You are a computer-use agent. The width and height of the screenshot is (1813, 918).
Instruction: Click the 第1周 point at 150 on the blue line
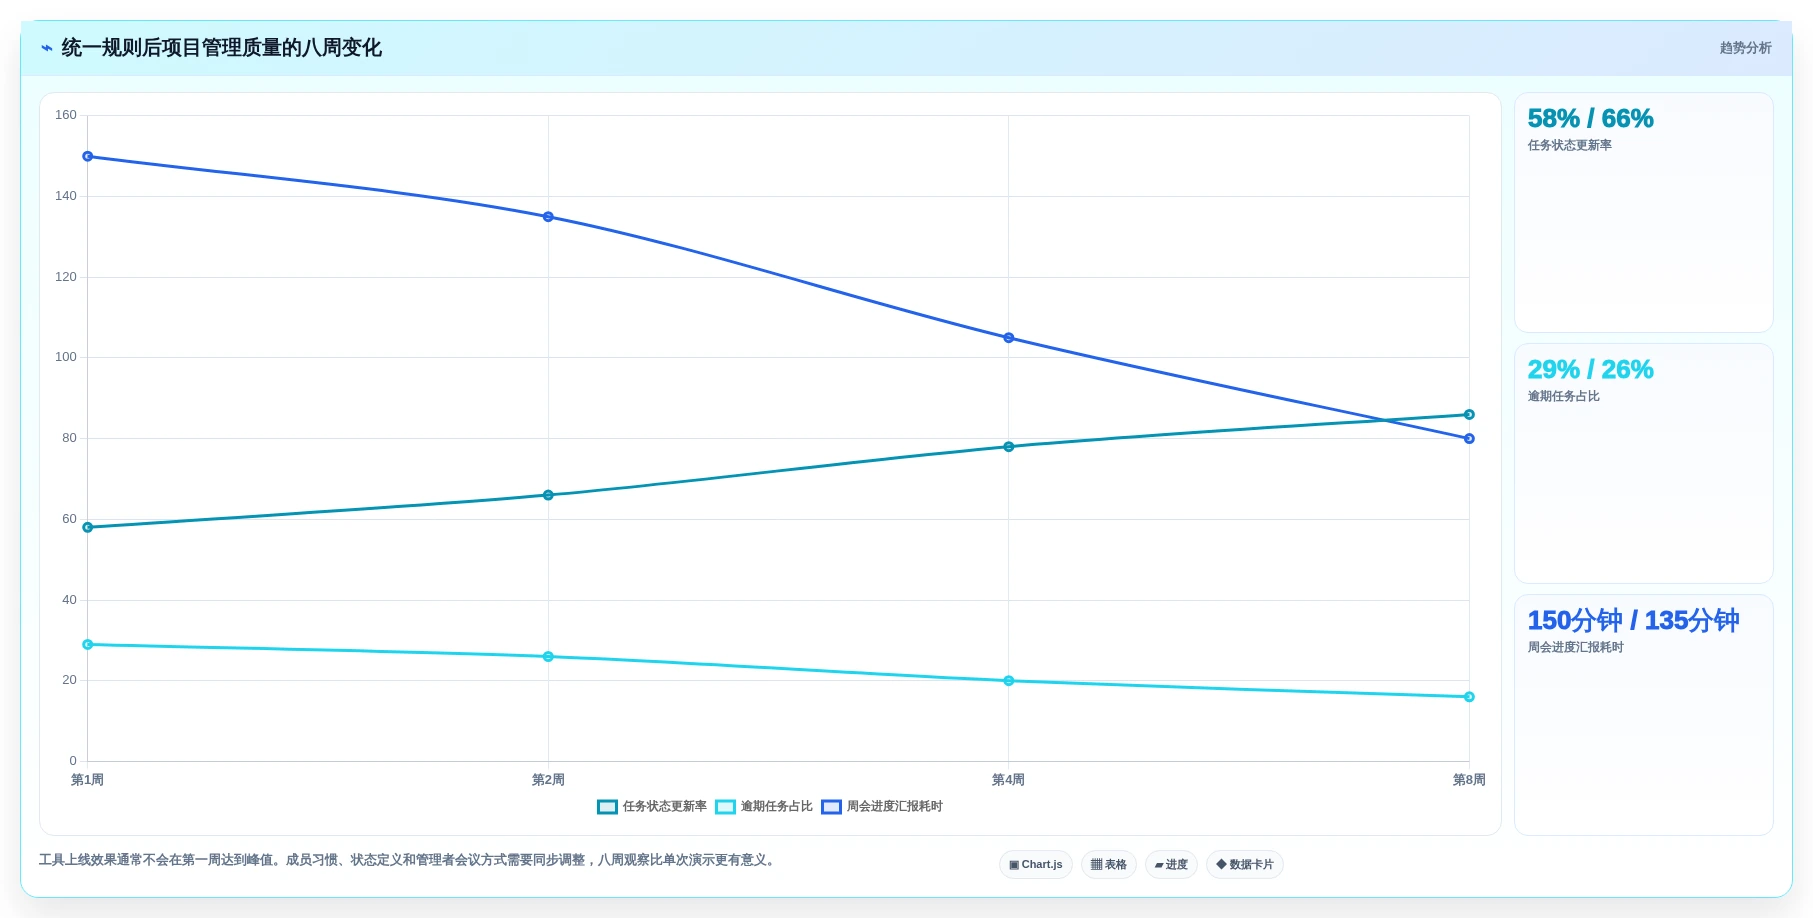coord(88,157)
